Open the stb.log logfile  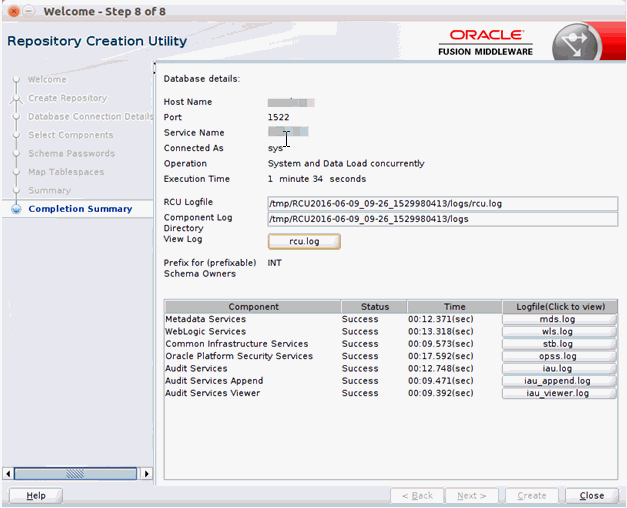tap(559, 344)
